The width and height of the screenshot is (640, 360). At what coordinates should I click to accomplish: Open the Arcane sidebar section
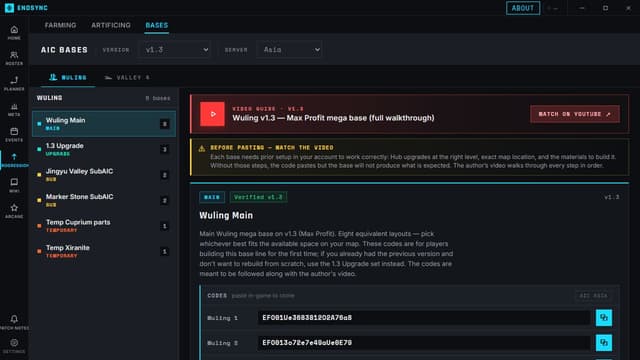[x=14, y=211]
